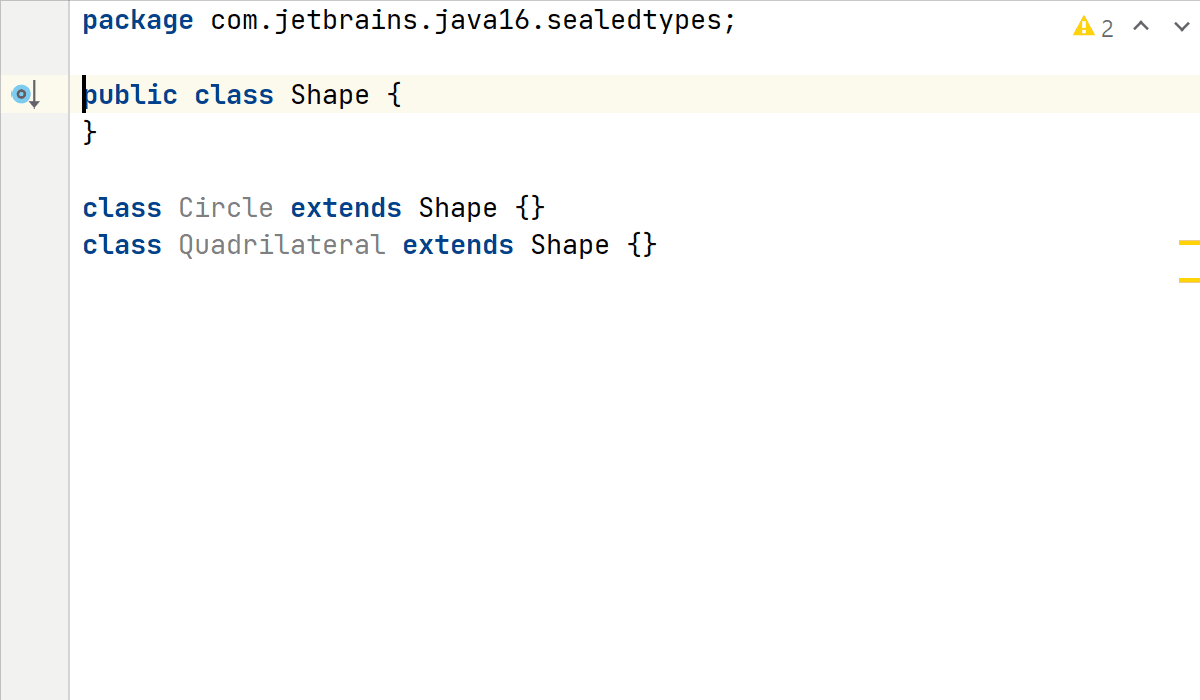Place the cursor on the package keyword

point(138,21)
